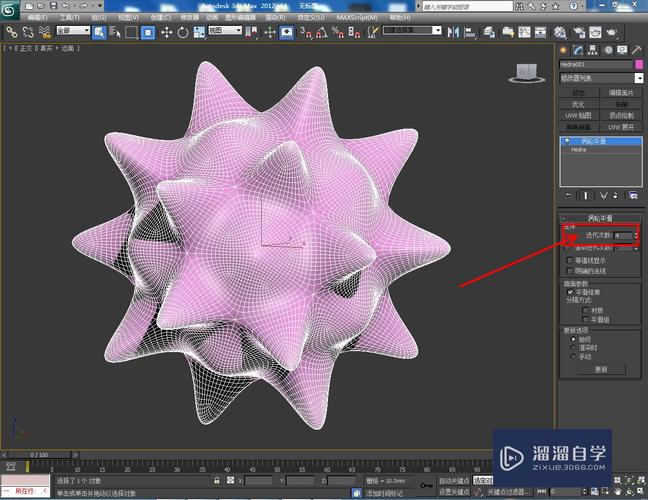Select 手动 update radio option

click(x=573, y=356)
